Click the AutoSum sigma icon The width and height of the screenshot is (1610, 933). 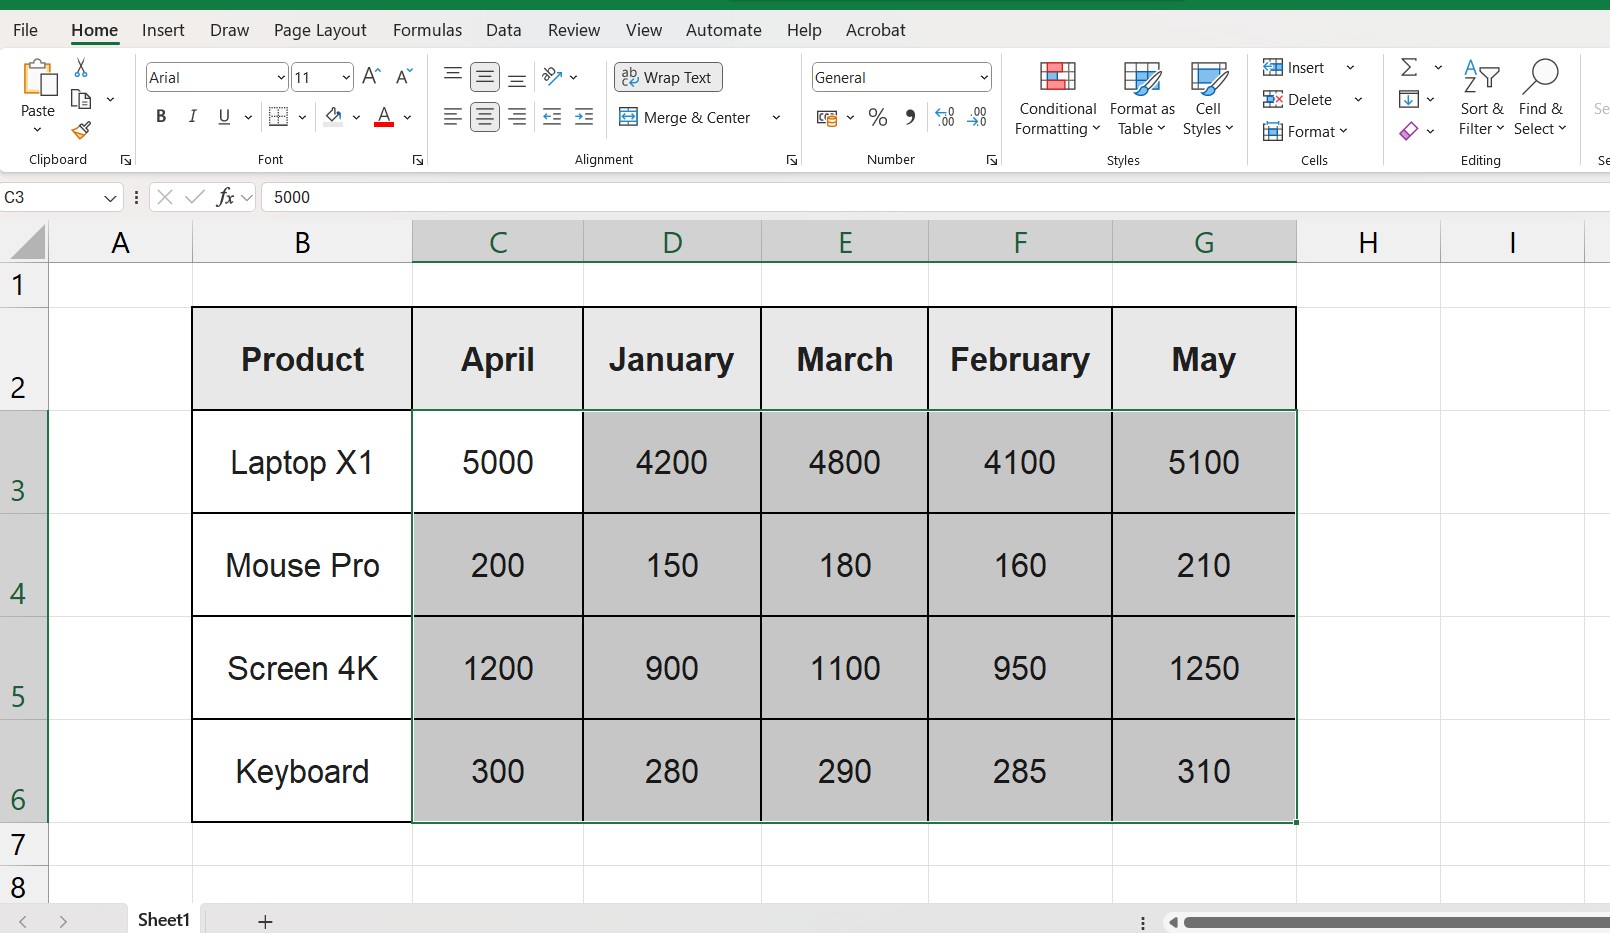click(x=1410, y=67)
